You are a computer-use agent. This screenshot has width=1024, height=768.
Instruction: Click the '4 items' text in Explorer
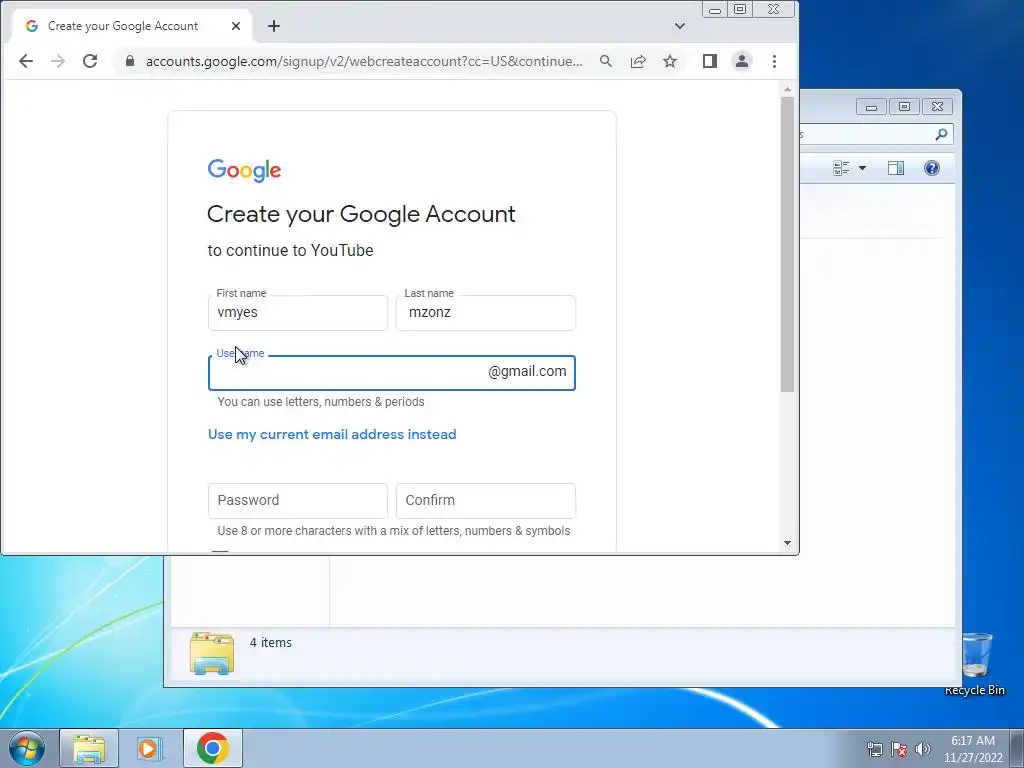point(270,643)
